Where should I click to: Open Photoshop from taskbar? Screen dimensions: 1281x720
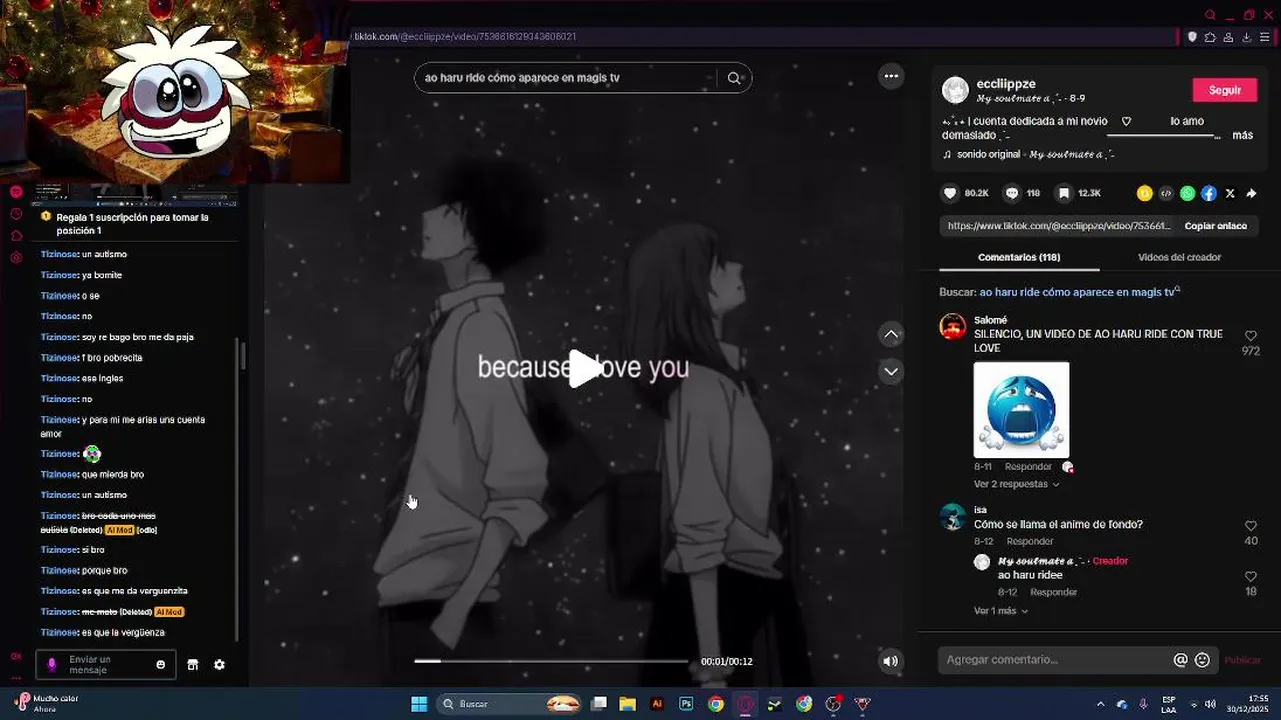click(x=686, y=704)
